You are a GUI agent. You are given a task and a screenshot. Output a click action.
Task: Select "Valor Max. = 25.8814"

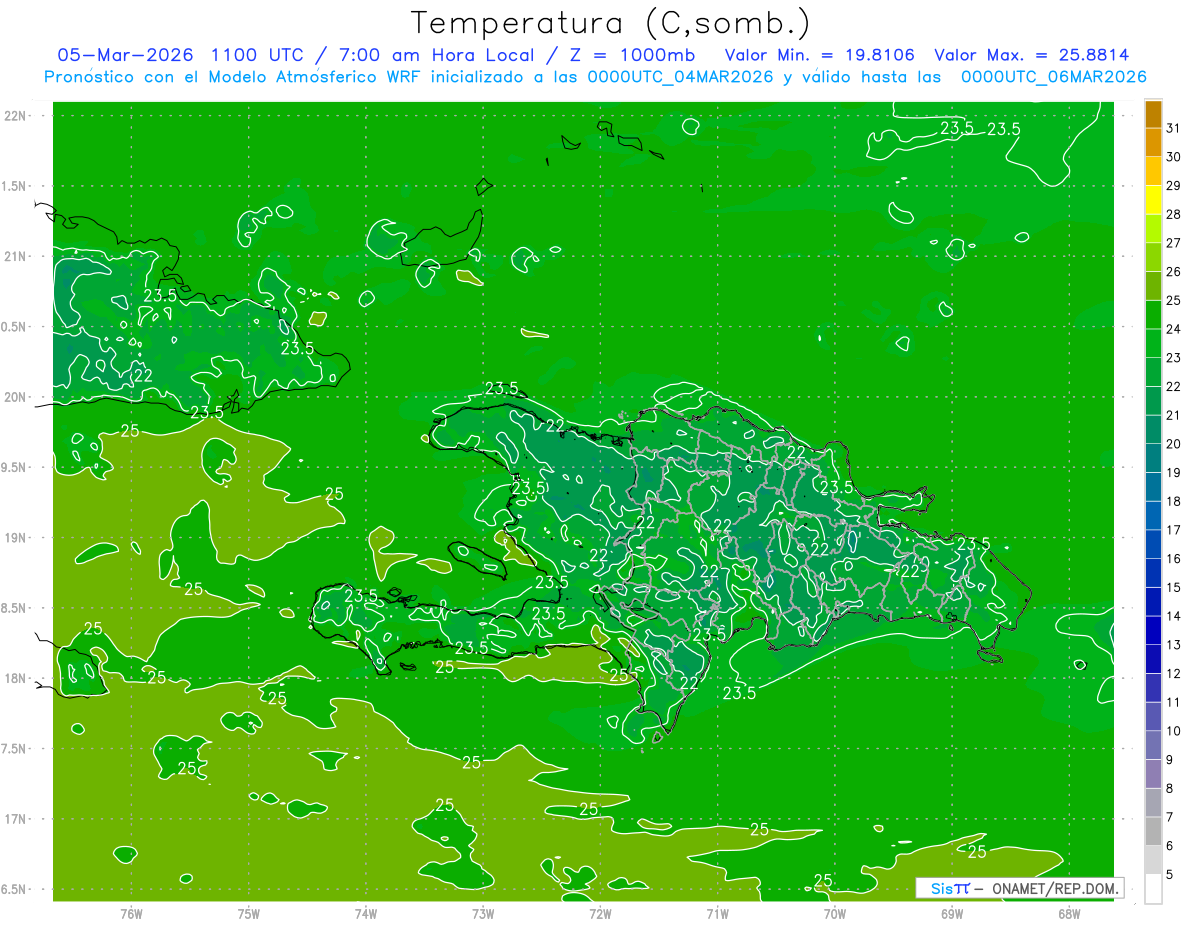pyautogui.click(x=1032, y=55)
